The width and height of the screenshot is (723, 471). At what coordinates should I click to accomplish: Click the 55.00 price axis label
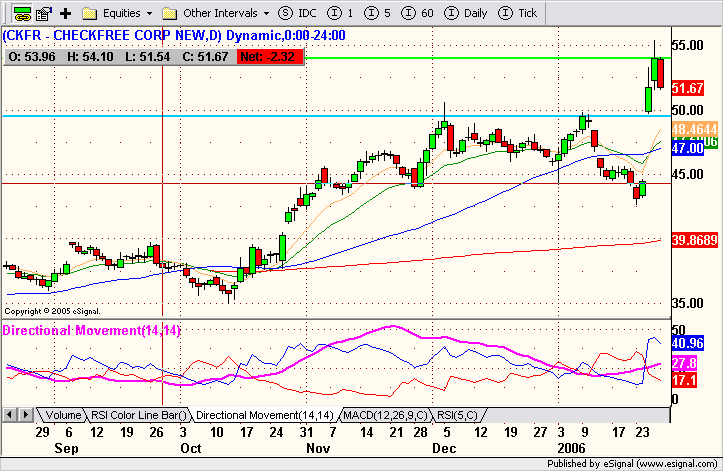(x=687, y=45)
